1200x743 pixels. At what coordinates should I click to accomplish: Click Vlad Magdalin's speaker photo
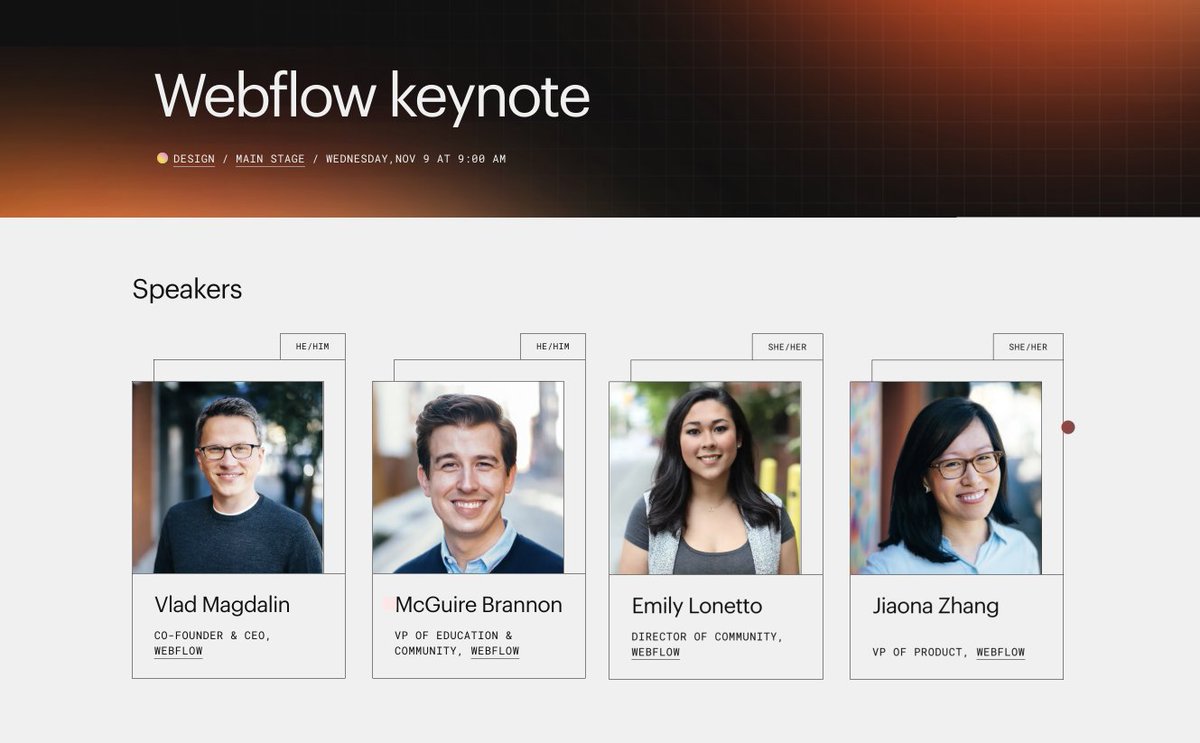point(228,475)
